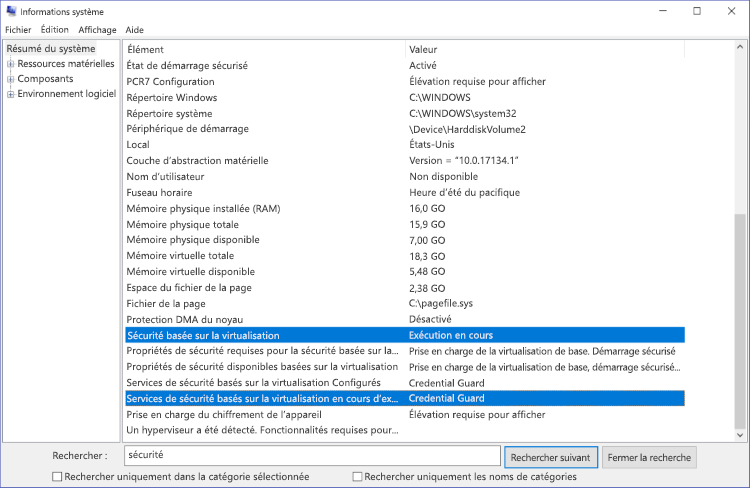The height and width of the screenshot is (488, 750).
Task: Click the Rechercher text field containing sécurité
Action: [x=312, y=455]
